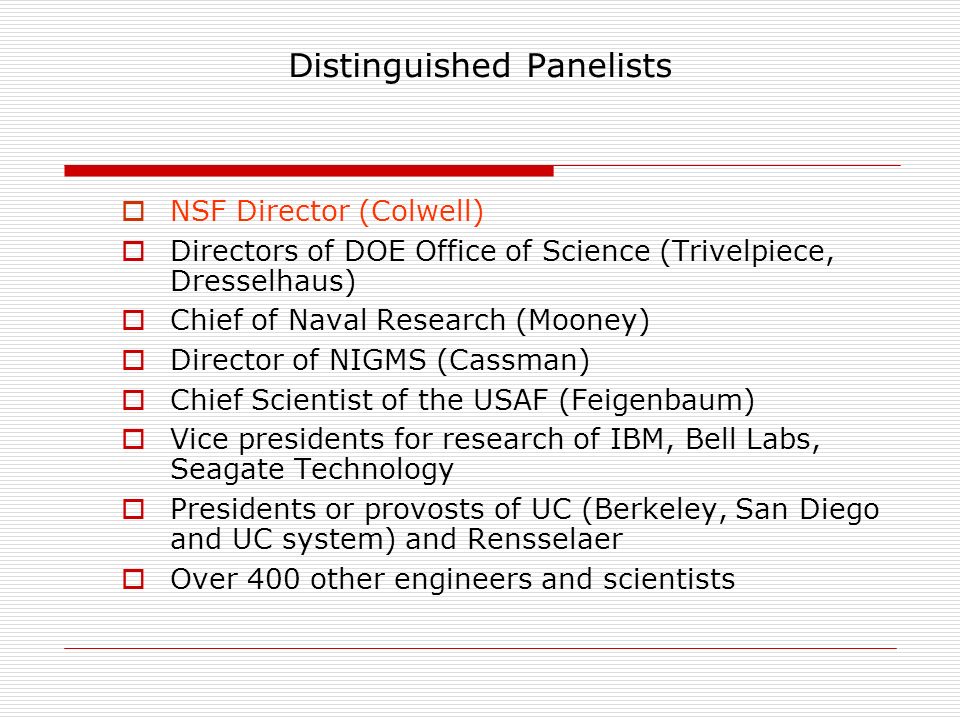The image size is (960, 720).
Task: Click the bullet before Vice presidents for research
Action: (133, 439)
